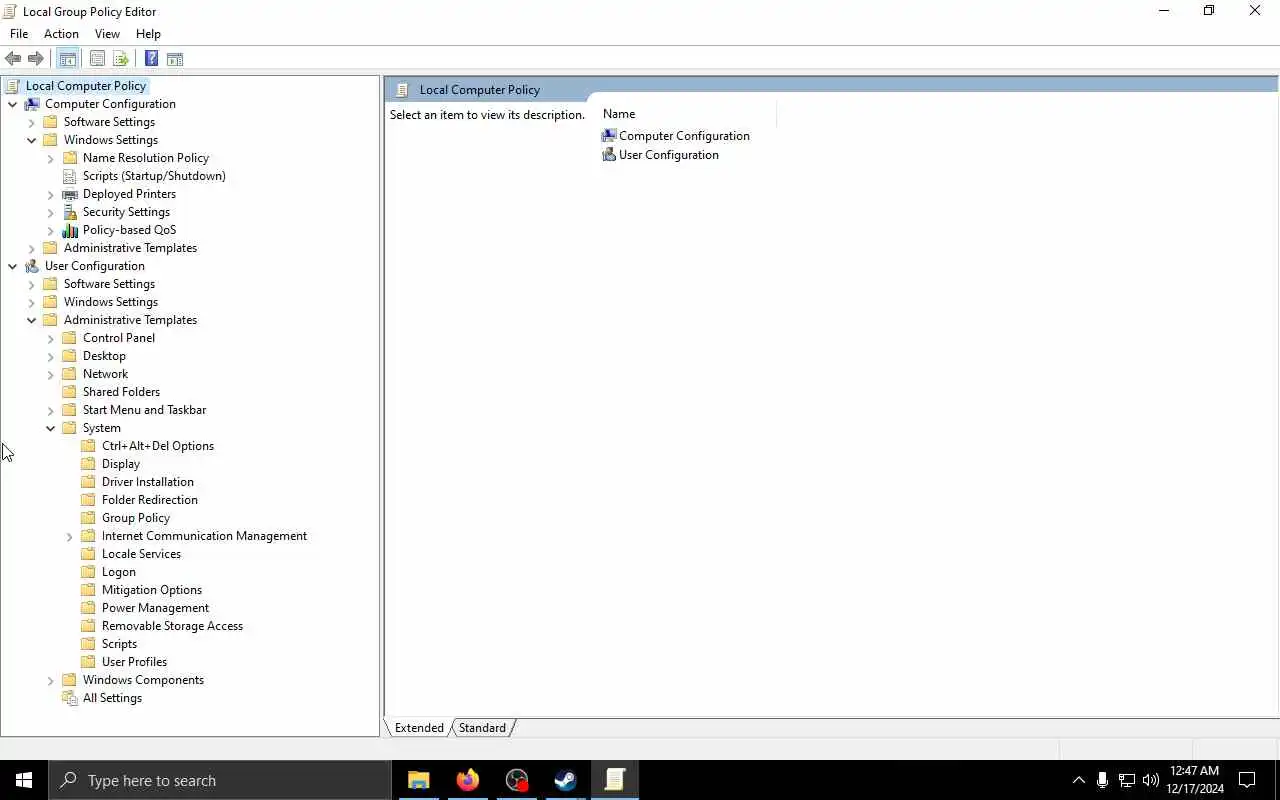Select the Folder Redirection folder
1280x800 pixels.
click(x=150, y=500)
